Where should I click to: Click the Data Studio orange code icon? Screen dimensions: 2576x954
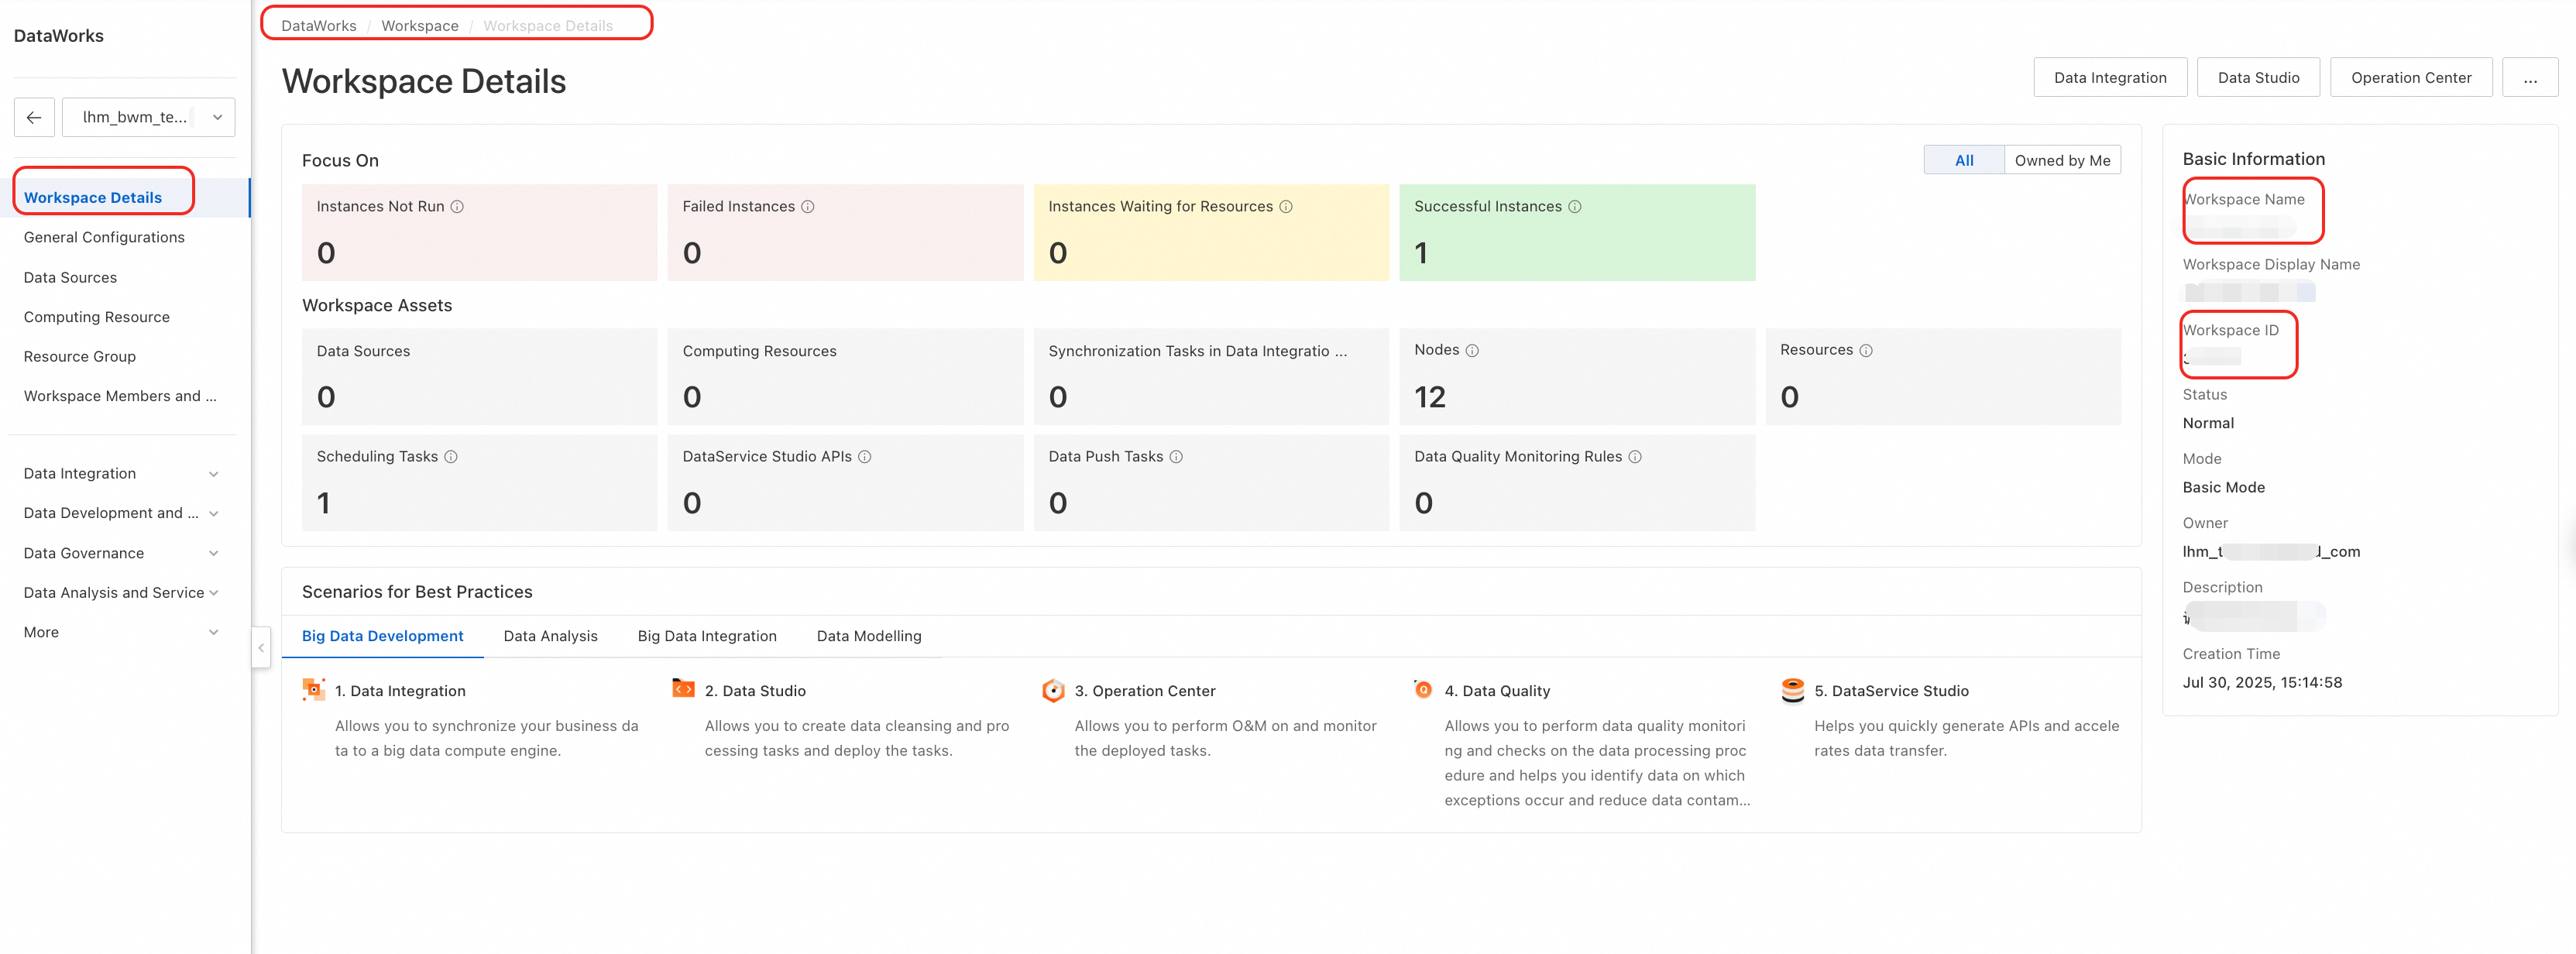pos(683,689)
